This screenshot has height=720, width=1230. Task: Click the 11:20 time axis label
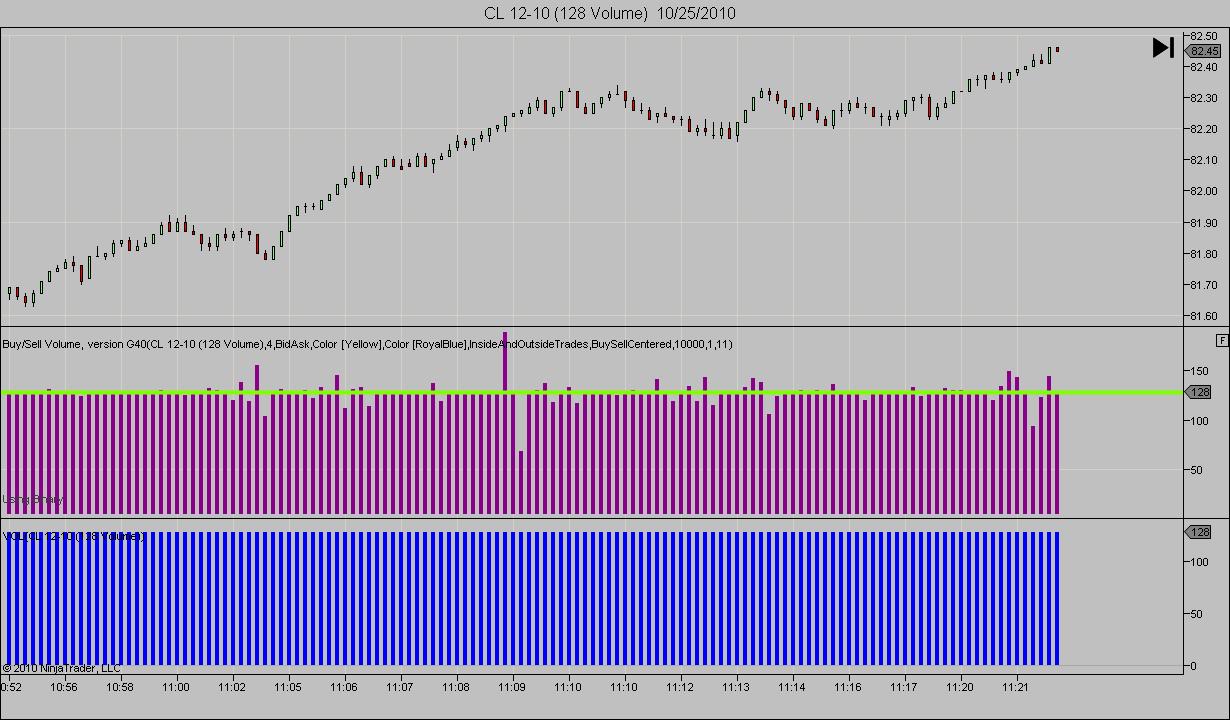[x=960, y=687]
